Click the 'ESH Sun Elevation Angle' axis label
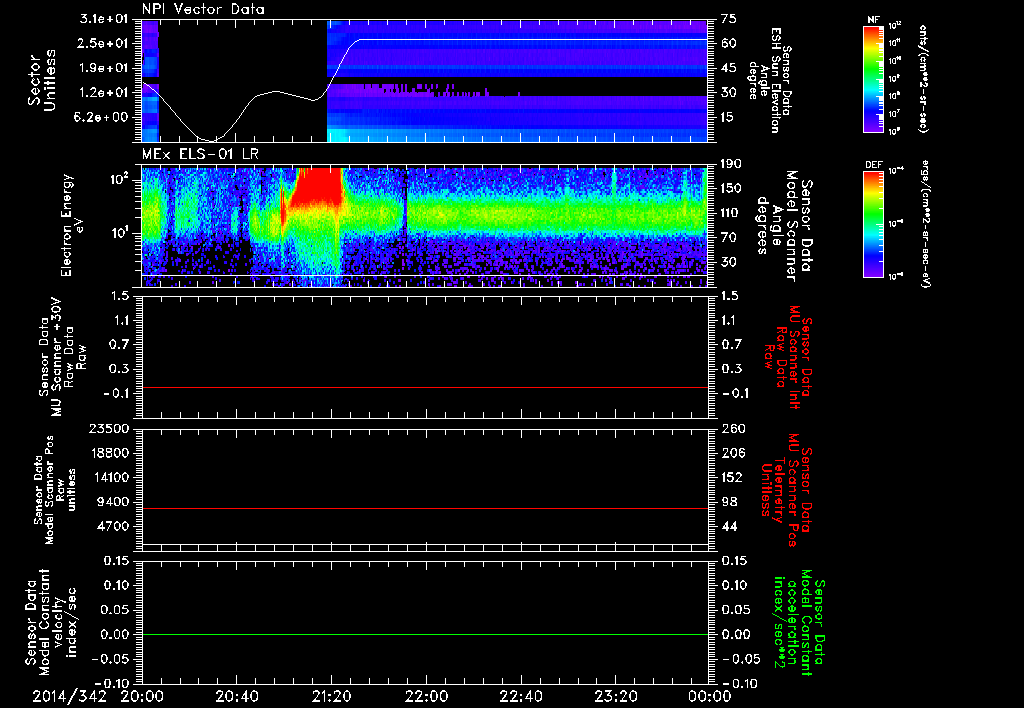 pos(771,80)
